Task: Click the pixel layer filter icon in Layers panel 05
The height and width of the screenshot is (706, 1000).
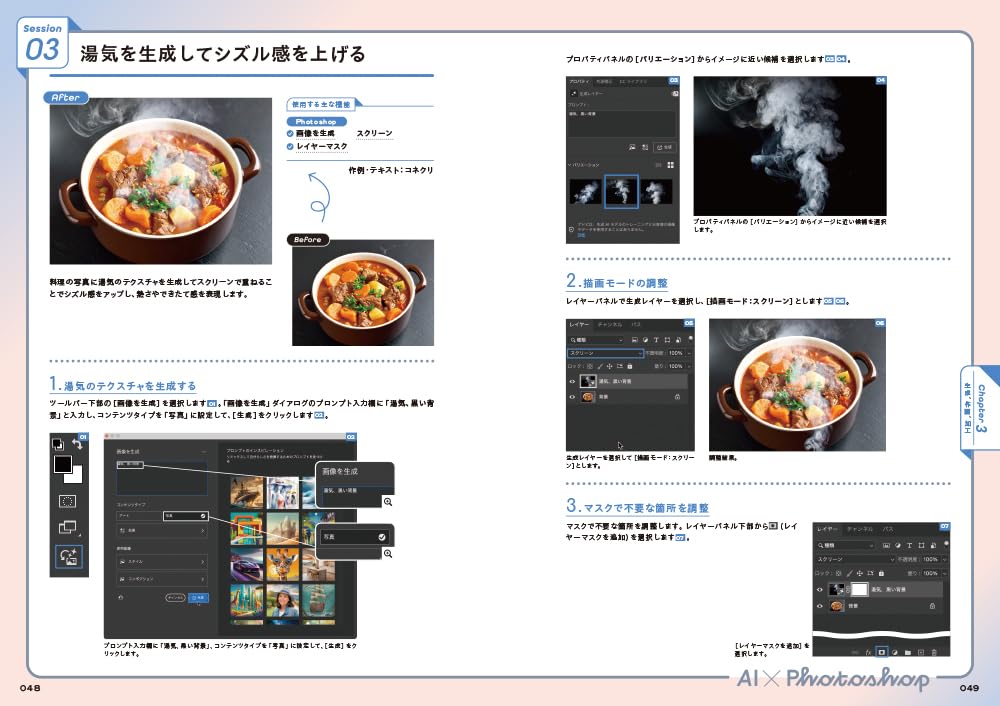Action: click(x=635, y=340)
